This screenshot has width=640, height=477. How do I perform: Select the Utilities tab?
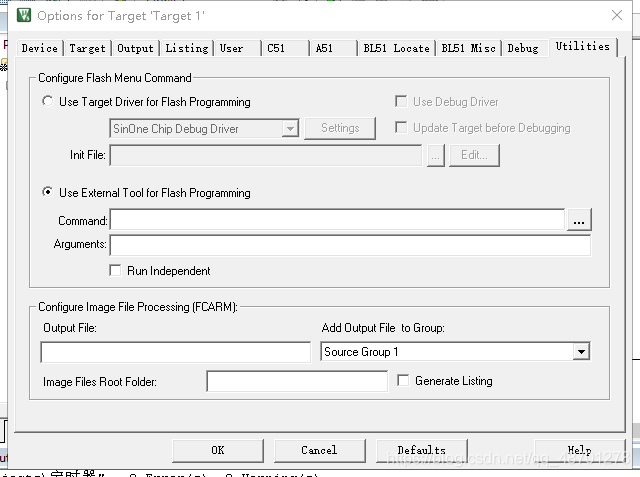583,47
